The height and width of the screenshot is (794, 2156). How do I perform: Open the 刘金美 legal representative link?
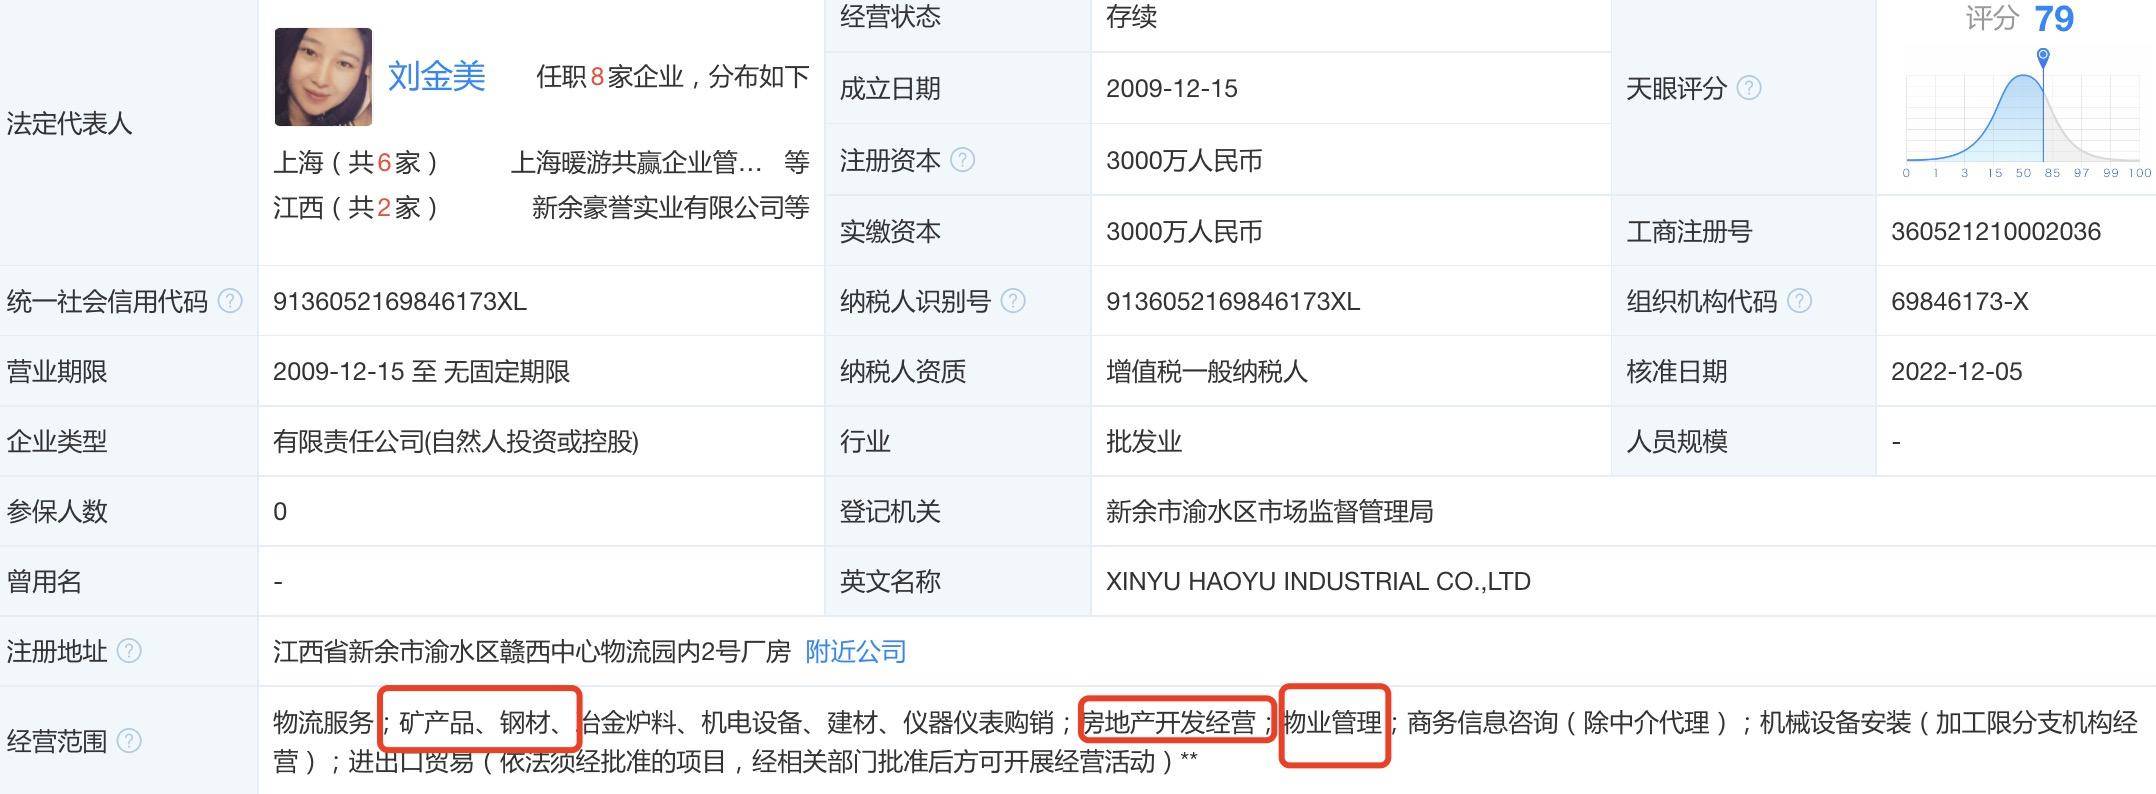tap(437, 76)
